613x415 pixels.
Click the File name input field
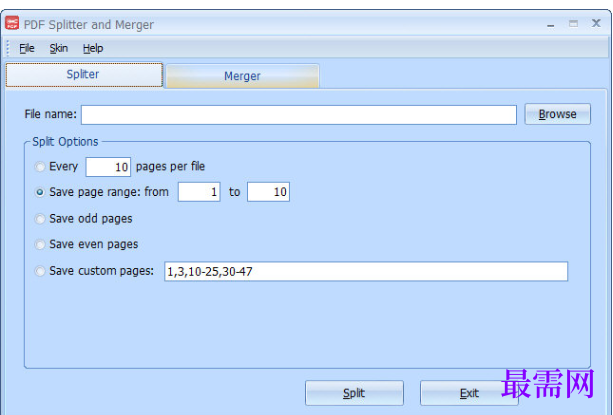point(299,115)
